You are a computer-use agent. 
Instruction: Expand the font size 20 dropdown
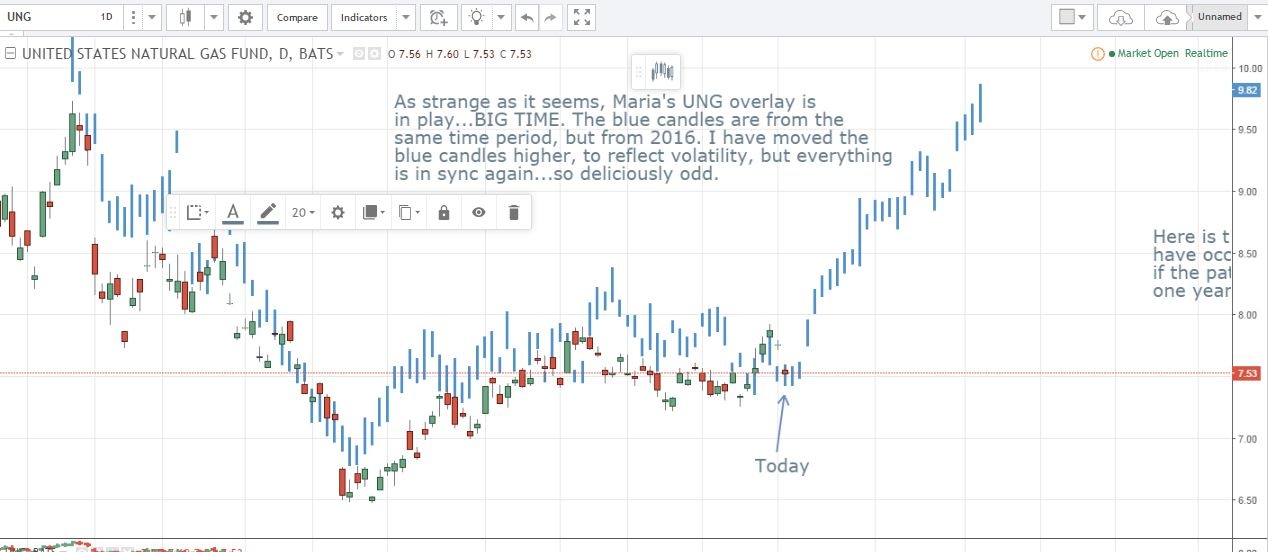(x=303, y=212)
